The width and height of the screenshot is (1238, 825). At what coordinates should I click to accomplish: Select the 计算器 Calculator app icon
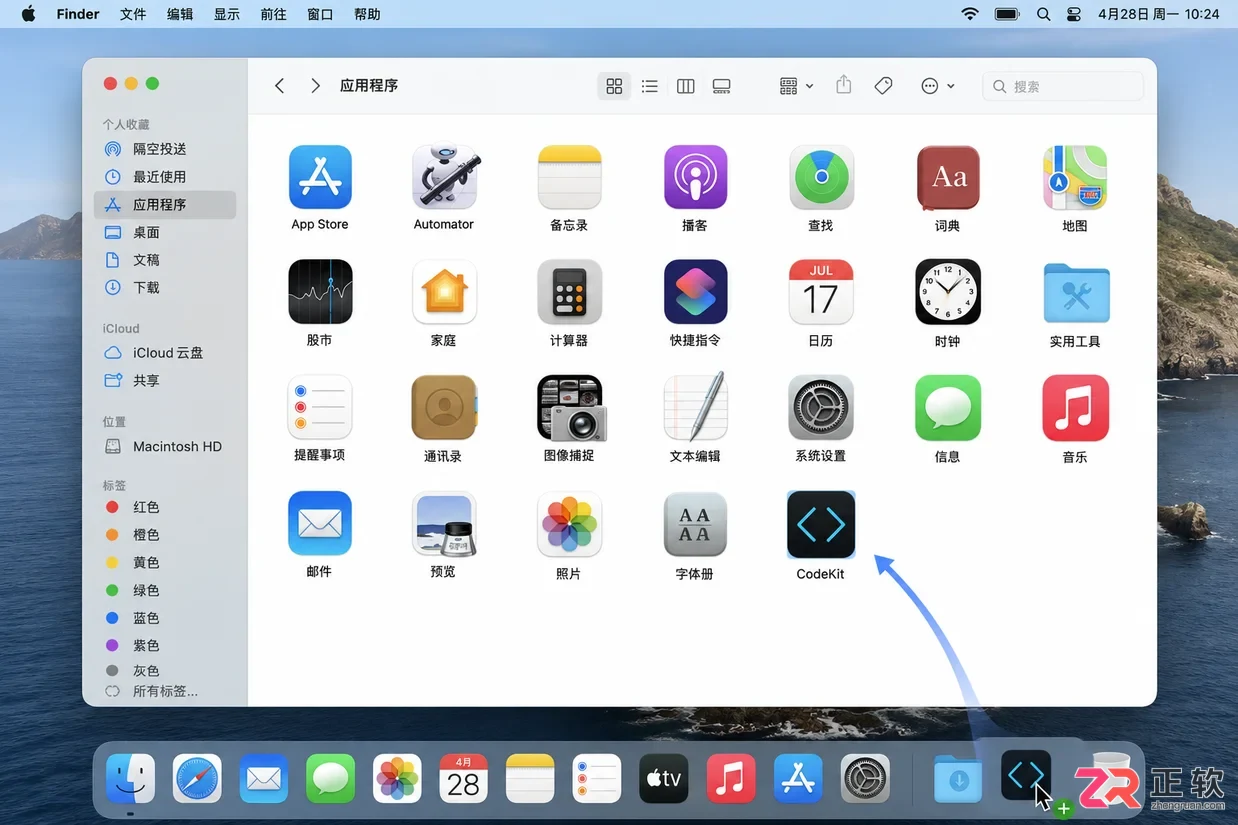(x=569, y=292)
